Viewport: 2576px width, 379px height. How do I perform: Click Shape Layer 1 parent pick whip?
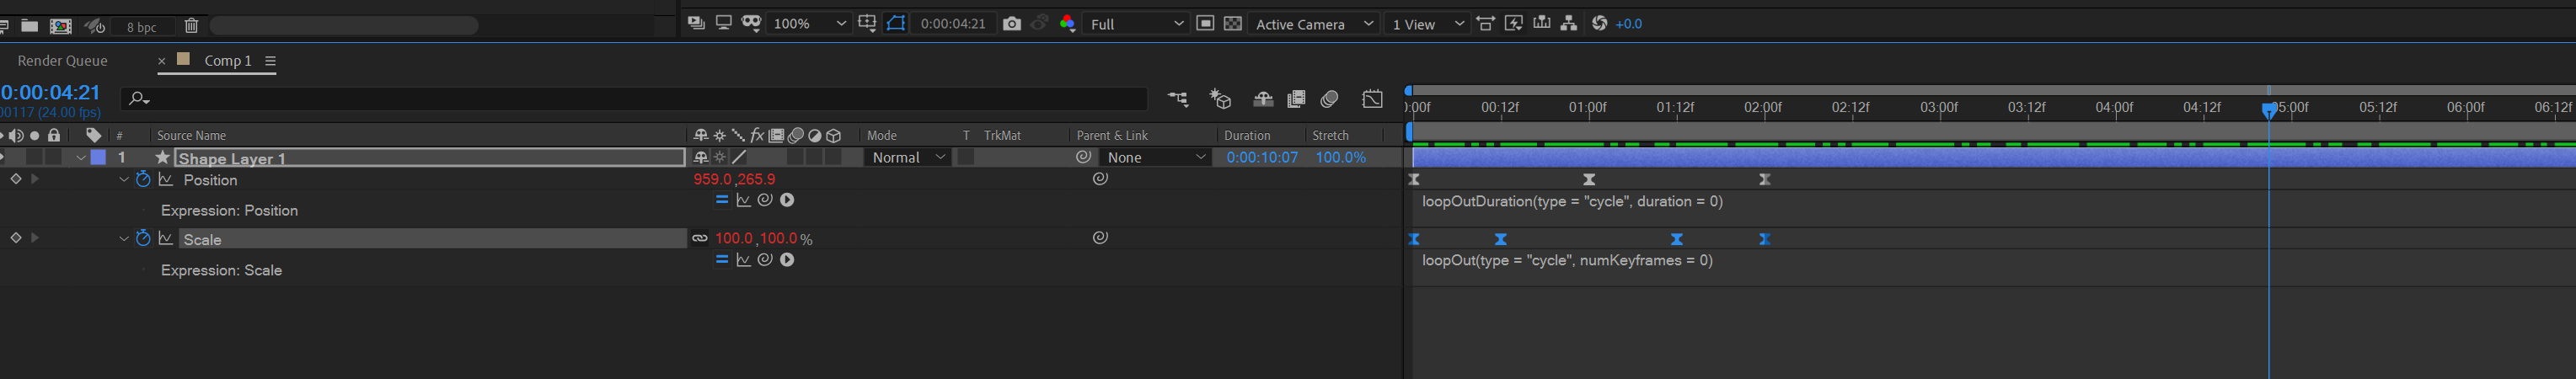click(1083, 157)
